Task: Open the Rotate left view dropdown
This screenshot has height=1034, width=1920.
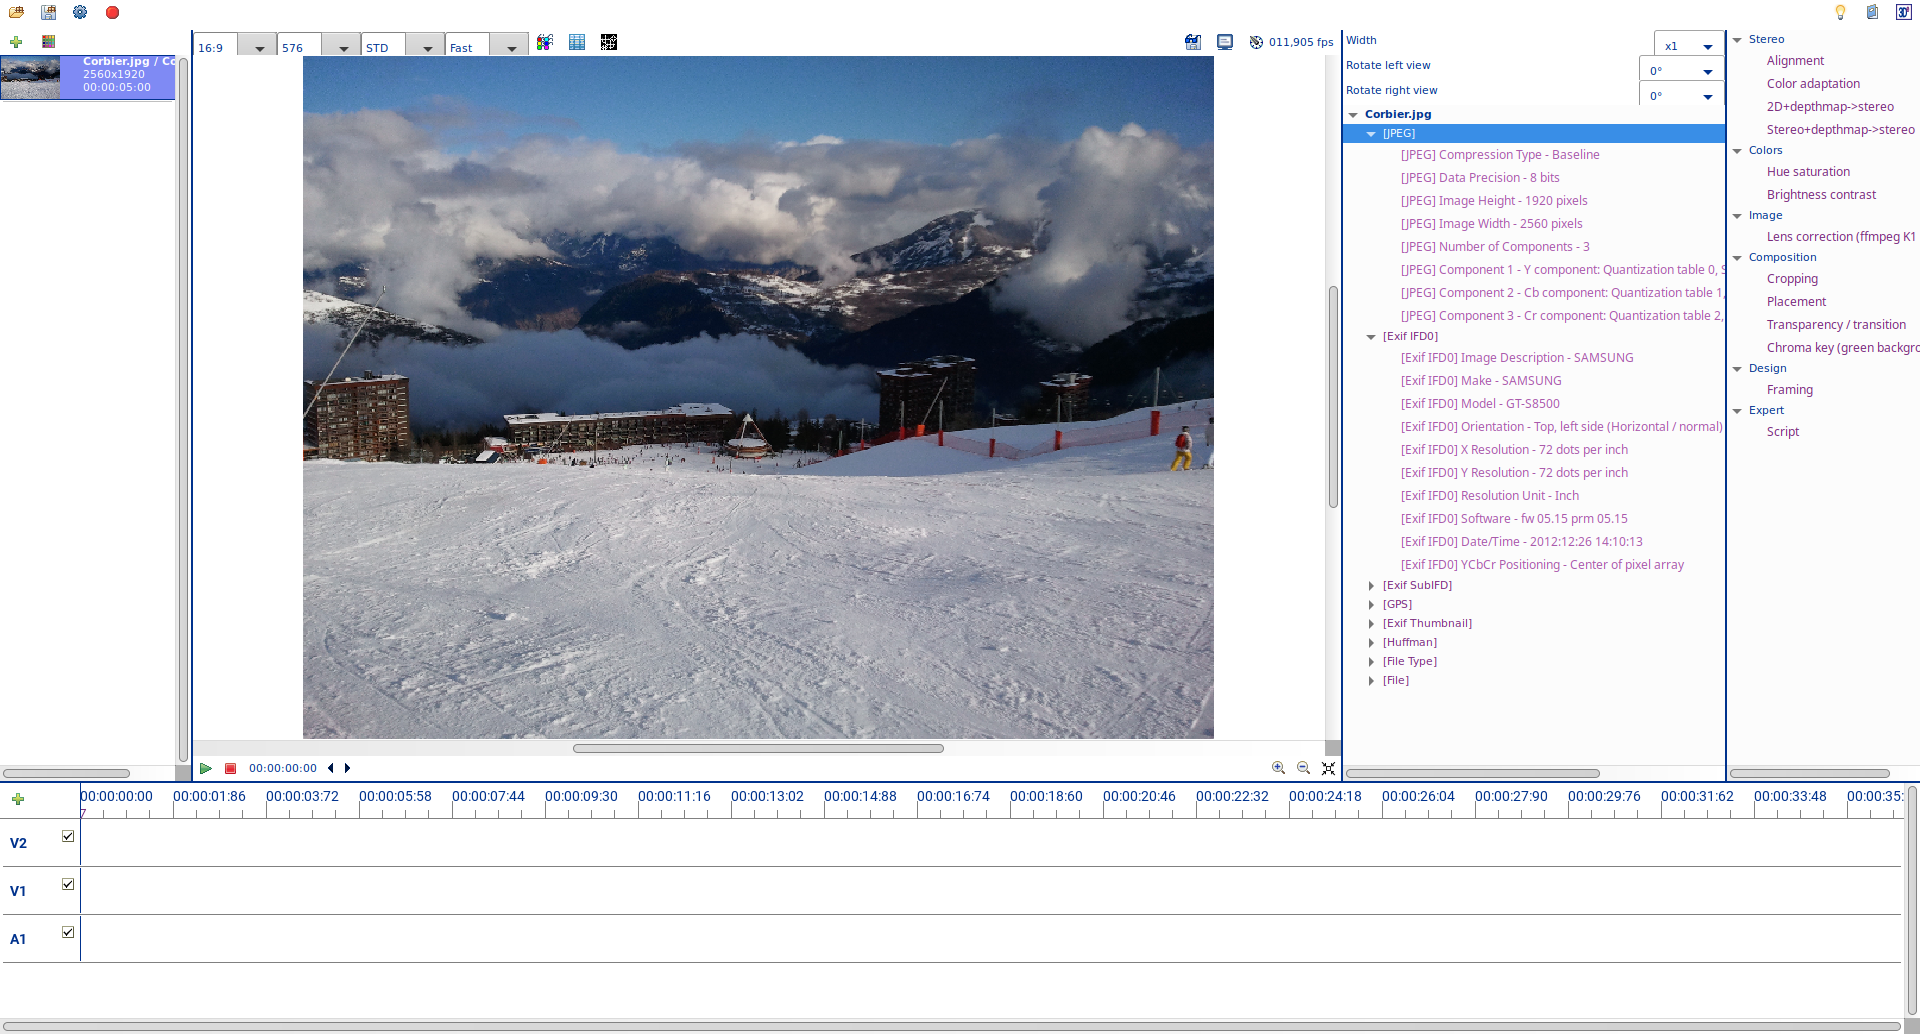Action: pyautogui.click(x=1707, y=71)
